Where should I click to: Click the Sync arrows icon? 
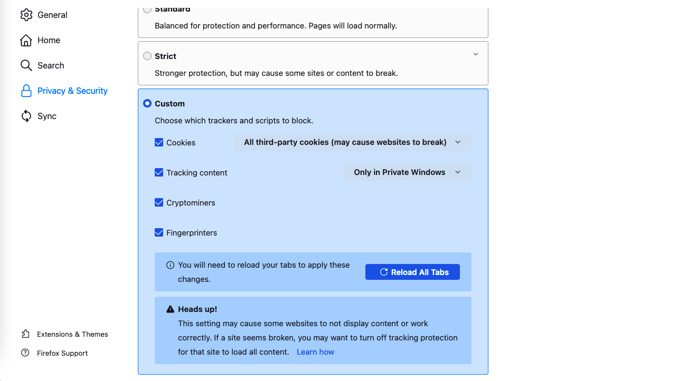[x=26, y=116]
